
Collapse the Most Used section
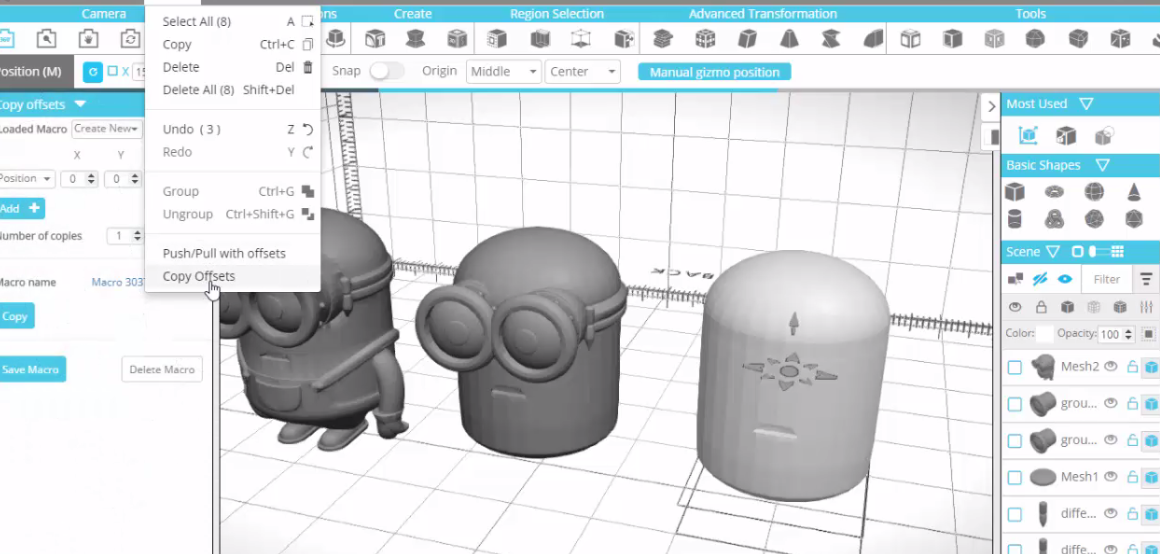click(1086, 104)
